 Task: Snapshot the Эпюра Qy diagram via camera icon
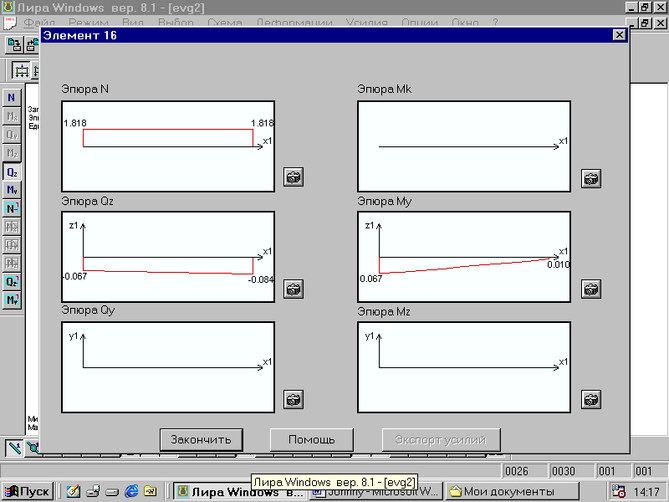(294, 400)
